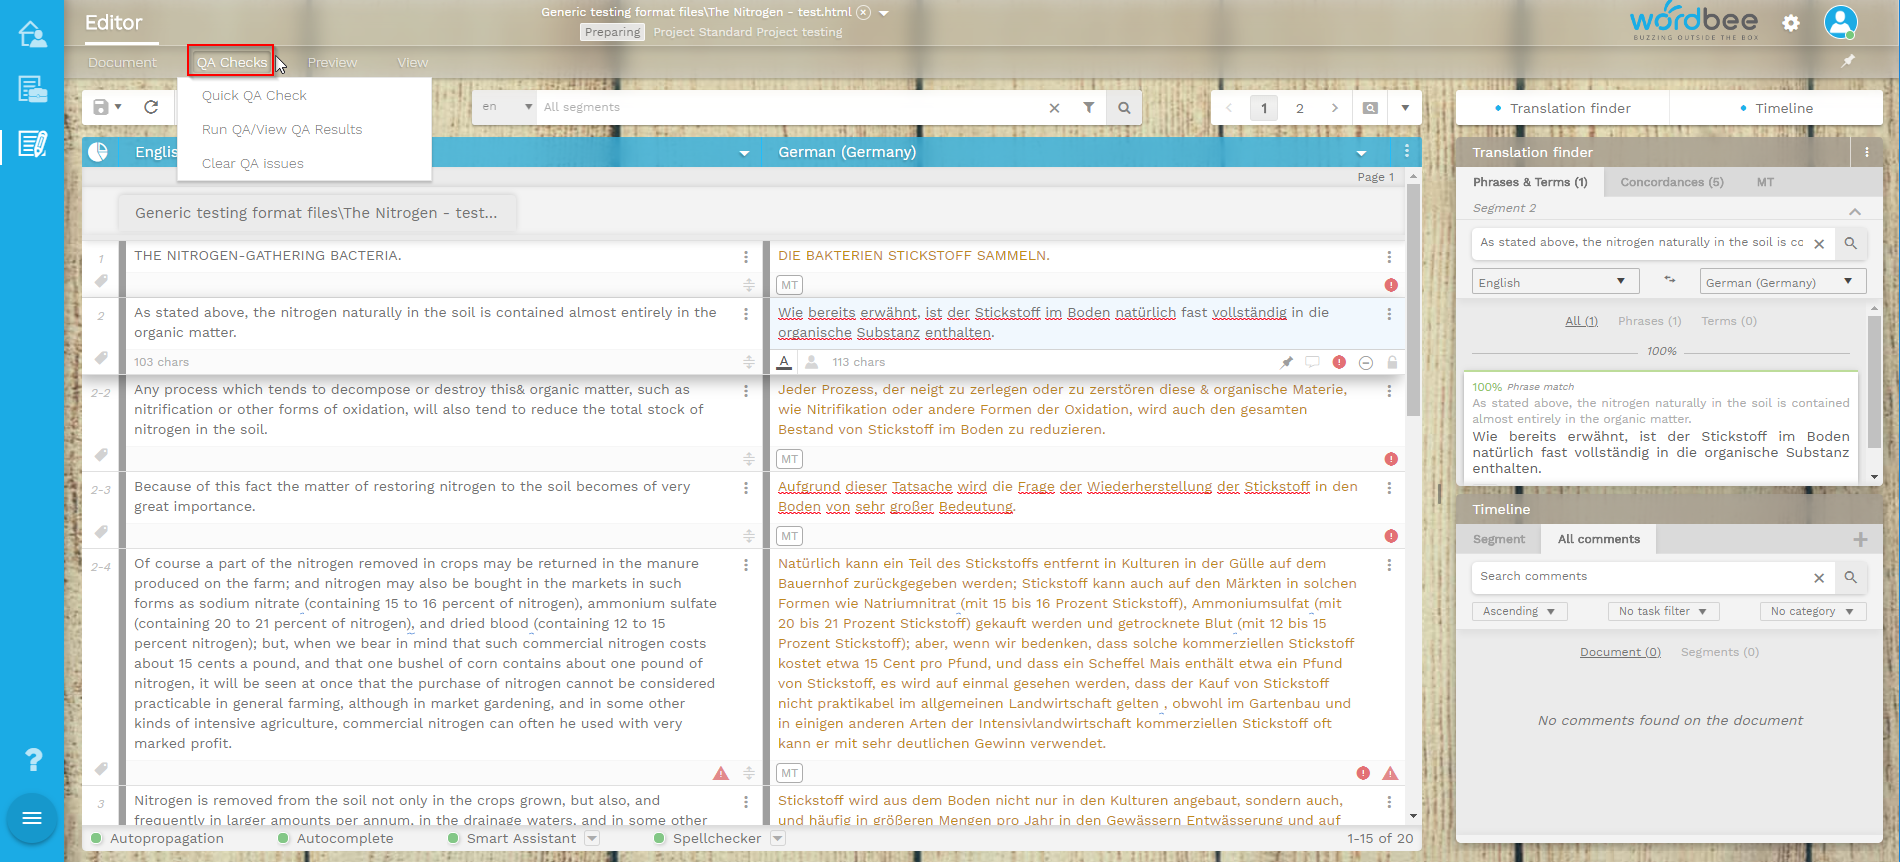1900x862 pixels.
Task: Open the No task filter dropdown
Action: click(1662, 611)
